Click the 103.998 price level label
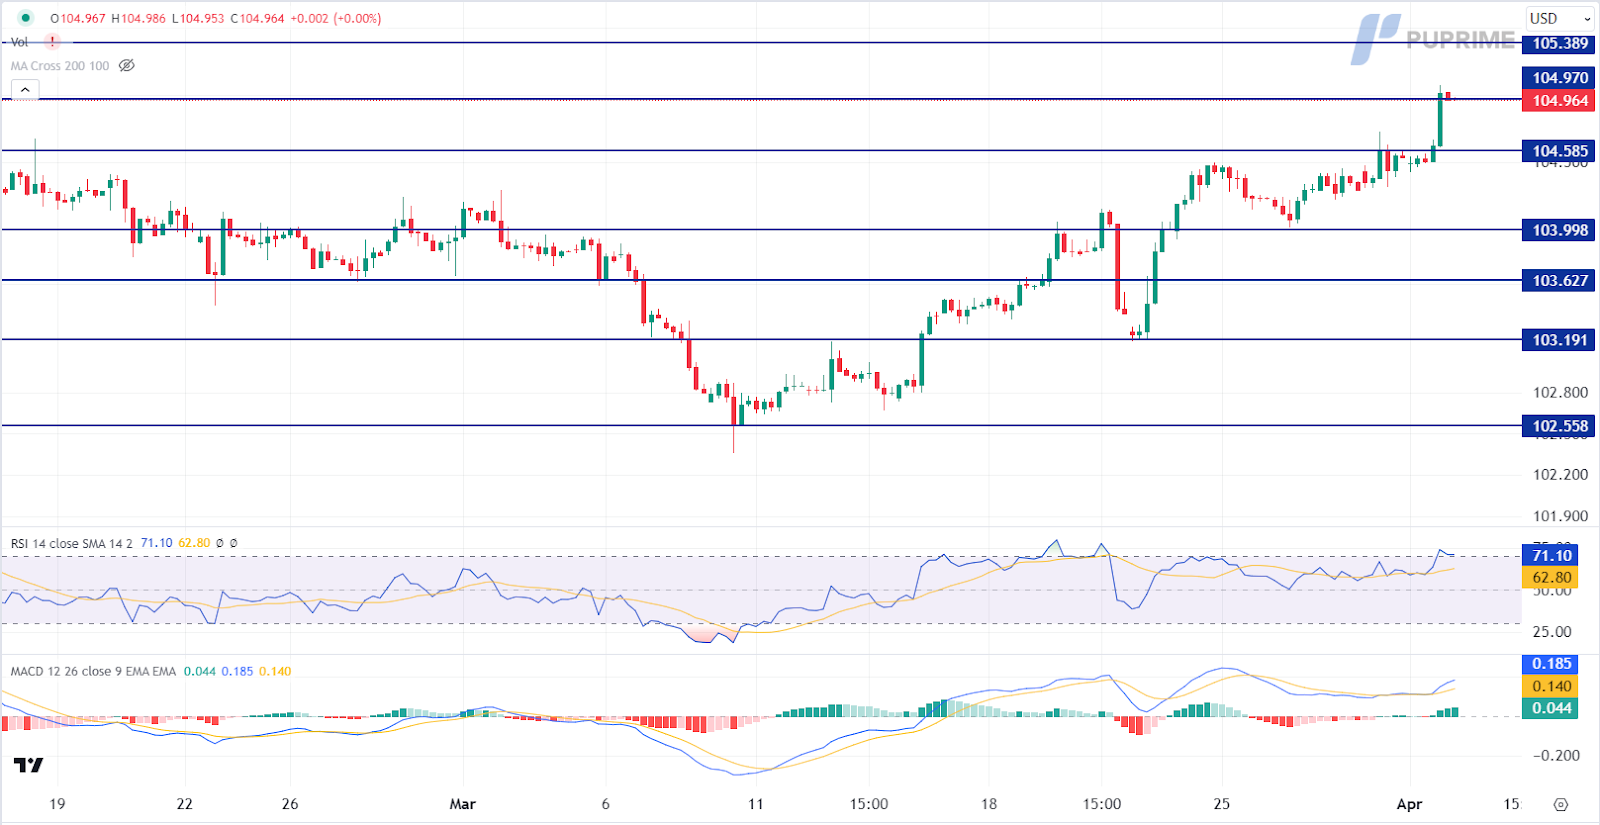1600x825 pixels. tap(1559, 230)
